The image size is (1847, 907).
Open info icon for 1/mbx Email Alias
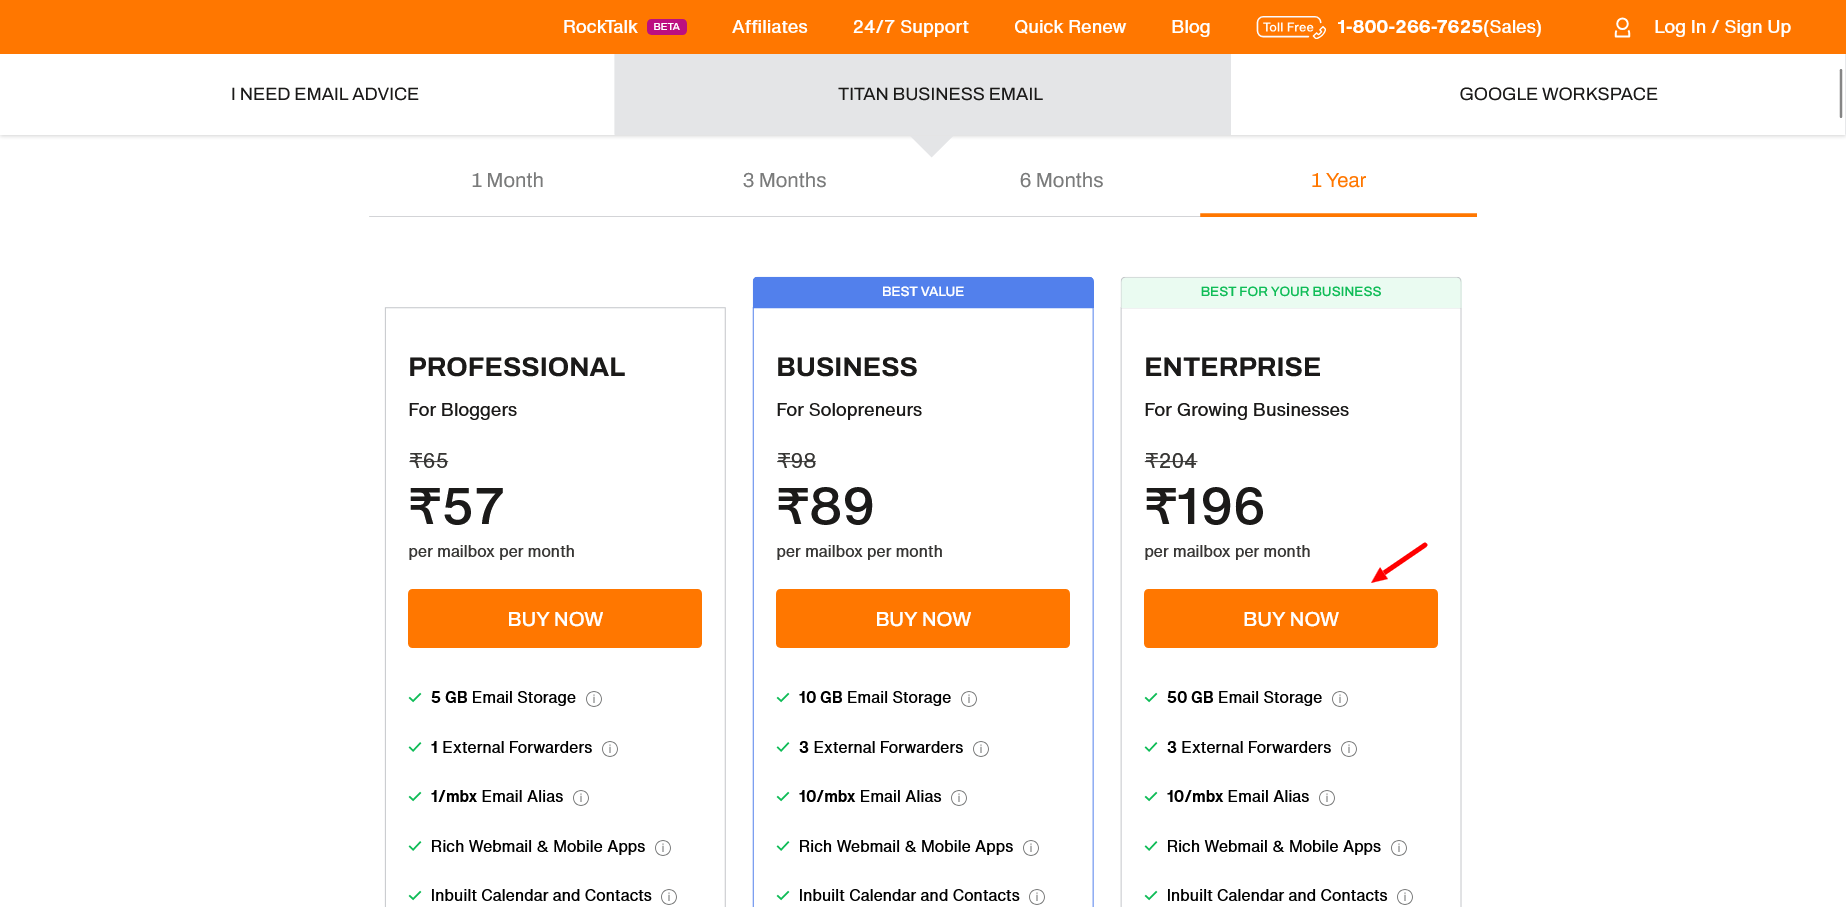[x=581, y=798]
